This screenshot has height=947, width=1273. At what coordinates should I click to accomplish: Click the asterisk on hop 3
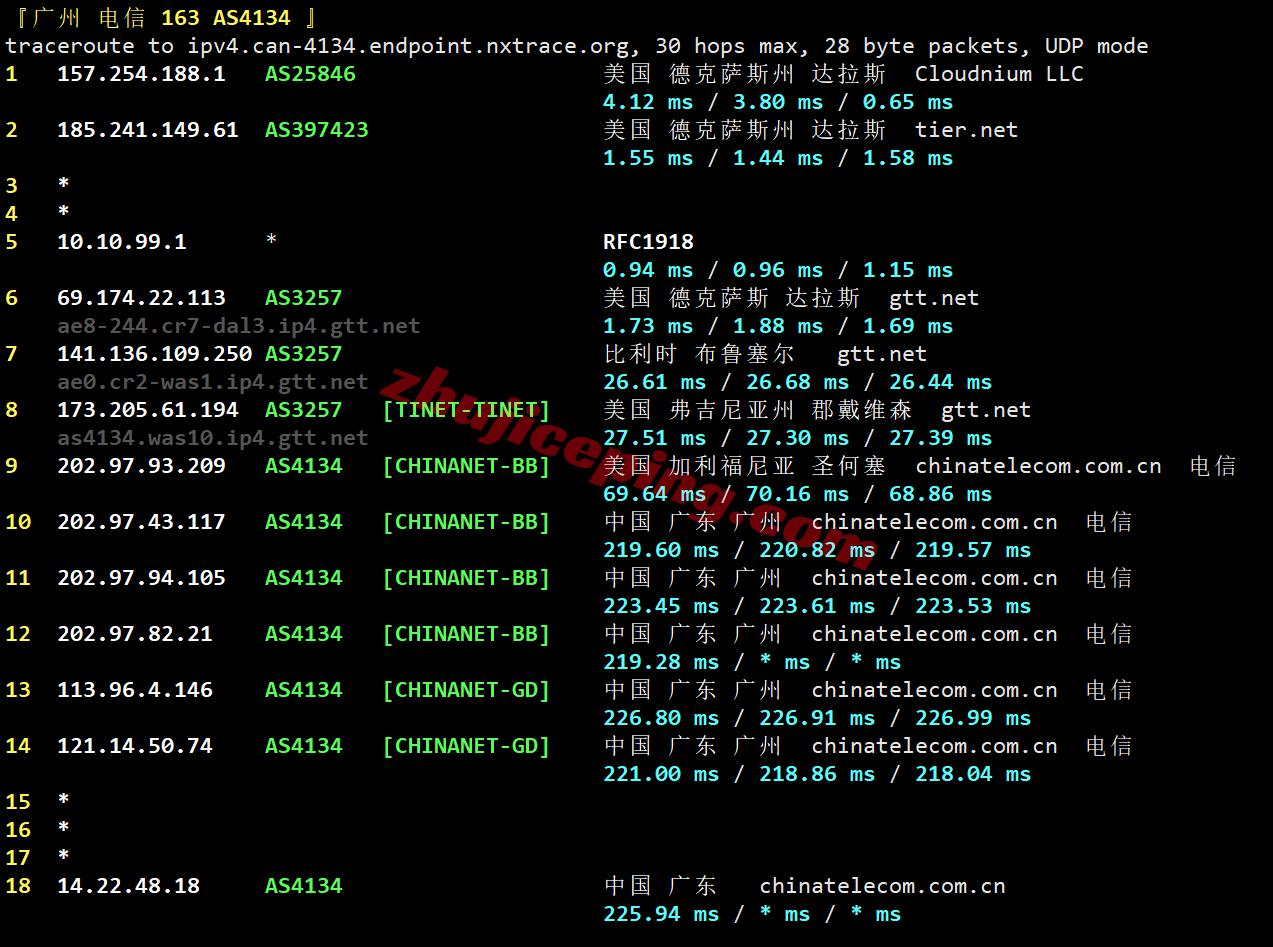64,184
